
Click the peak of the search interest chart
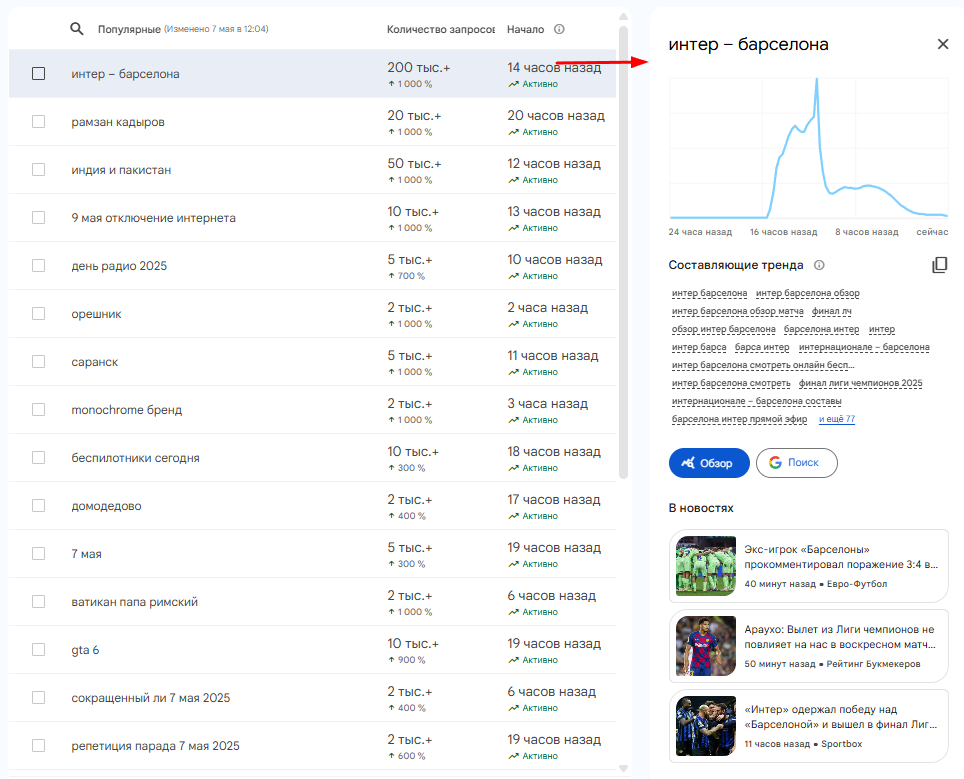pos(816,80)
